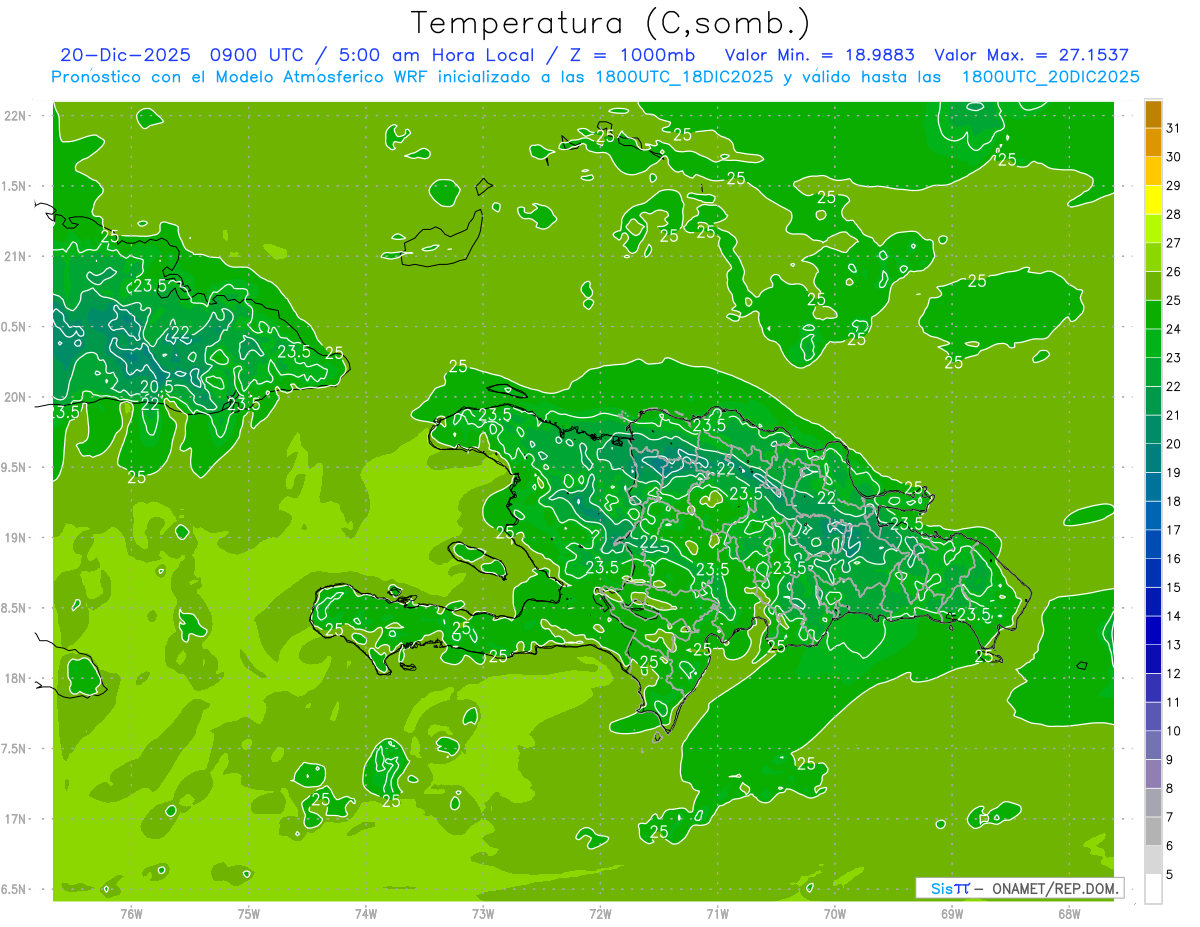1200x927 pixels.
Task: Click the purple colorbar segment between 9 and 10
Action: pos(1153,745)
